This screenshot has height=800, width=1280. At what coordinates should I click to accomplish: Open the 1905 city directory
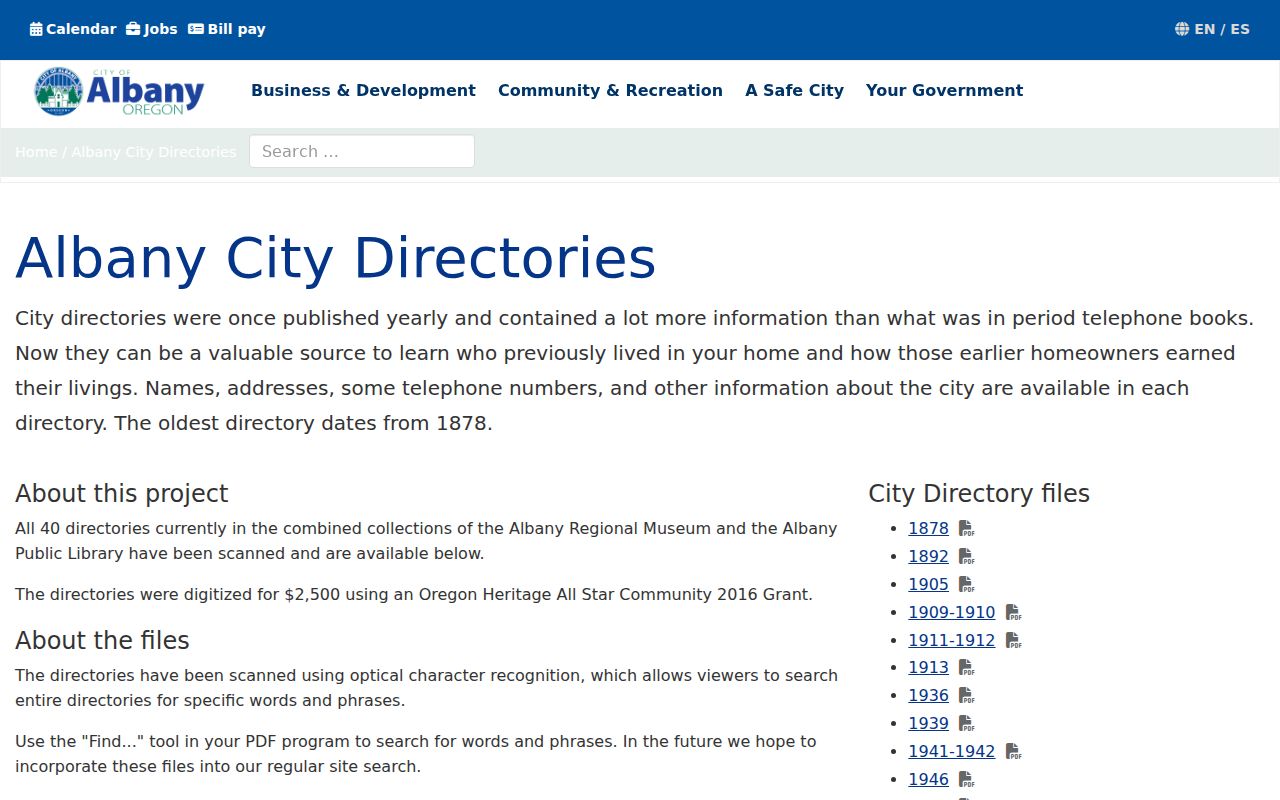tap(928, 584)
